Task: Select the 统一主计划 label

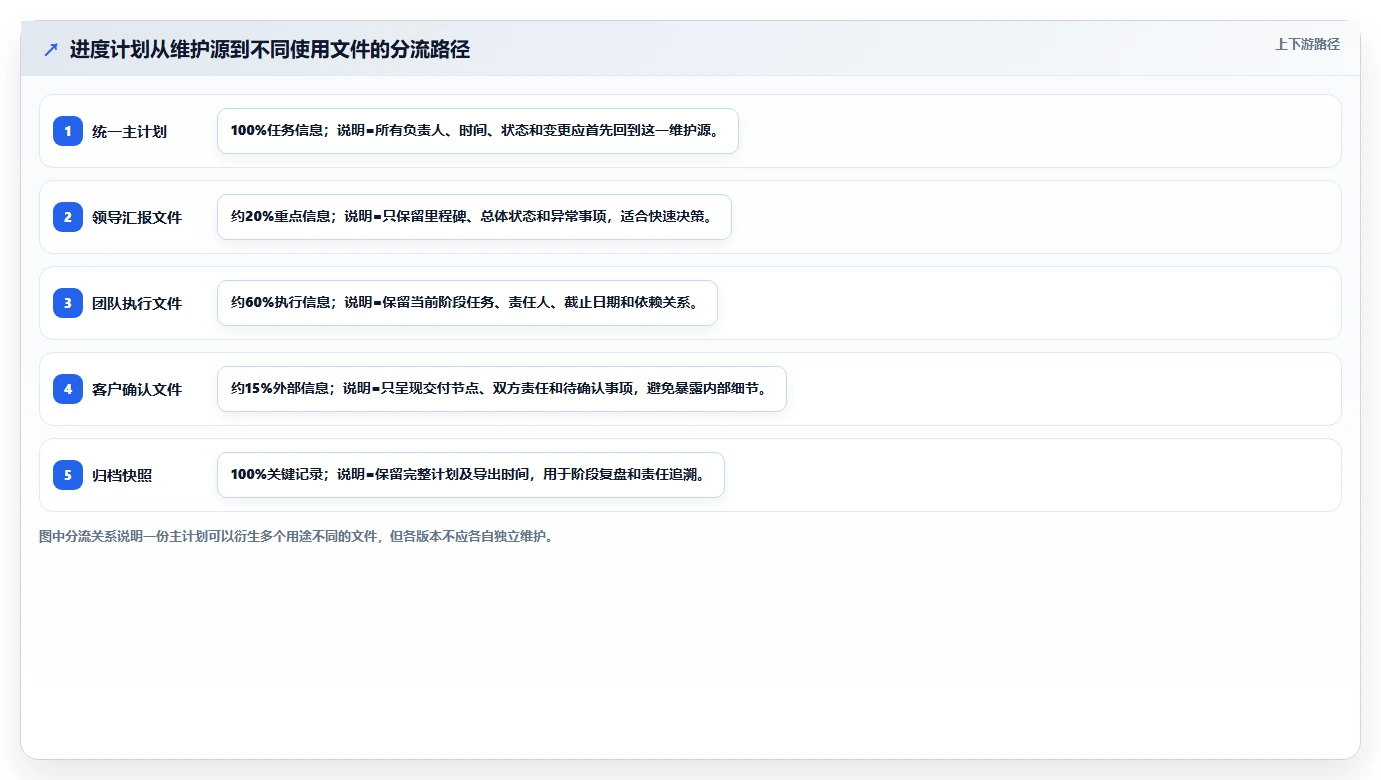Action: click(129, 132)
